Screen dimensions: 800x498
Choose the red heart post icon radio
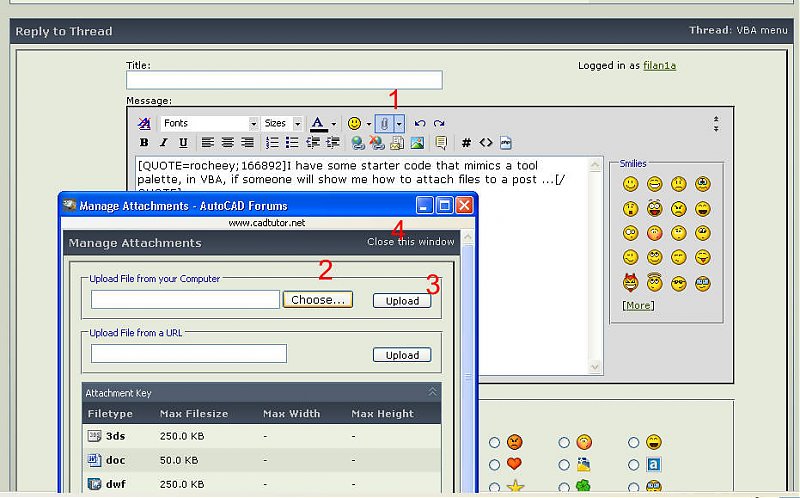(495, 465)
